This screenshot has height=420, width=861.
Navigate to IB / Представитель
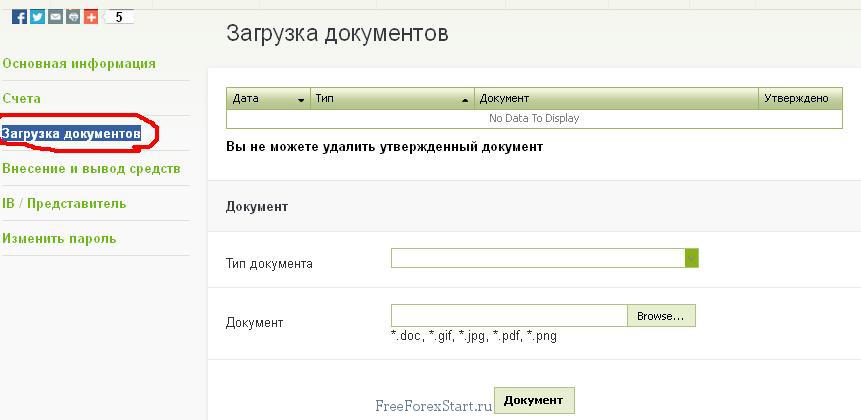pyautogui.click(x=64, y=203)
